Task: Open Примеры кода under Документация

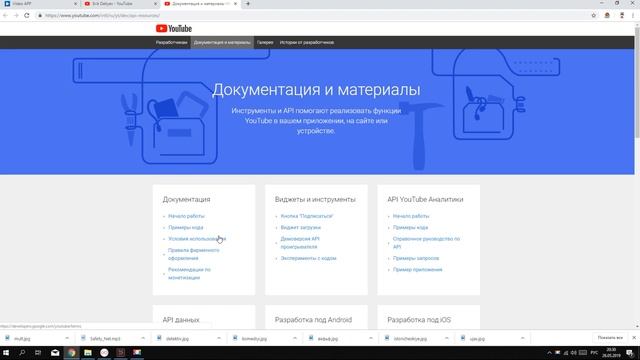Action: click(186, 228)
